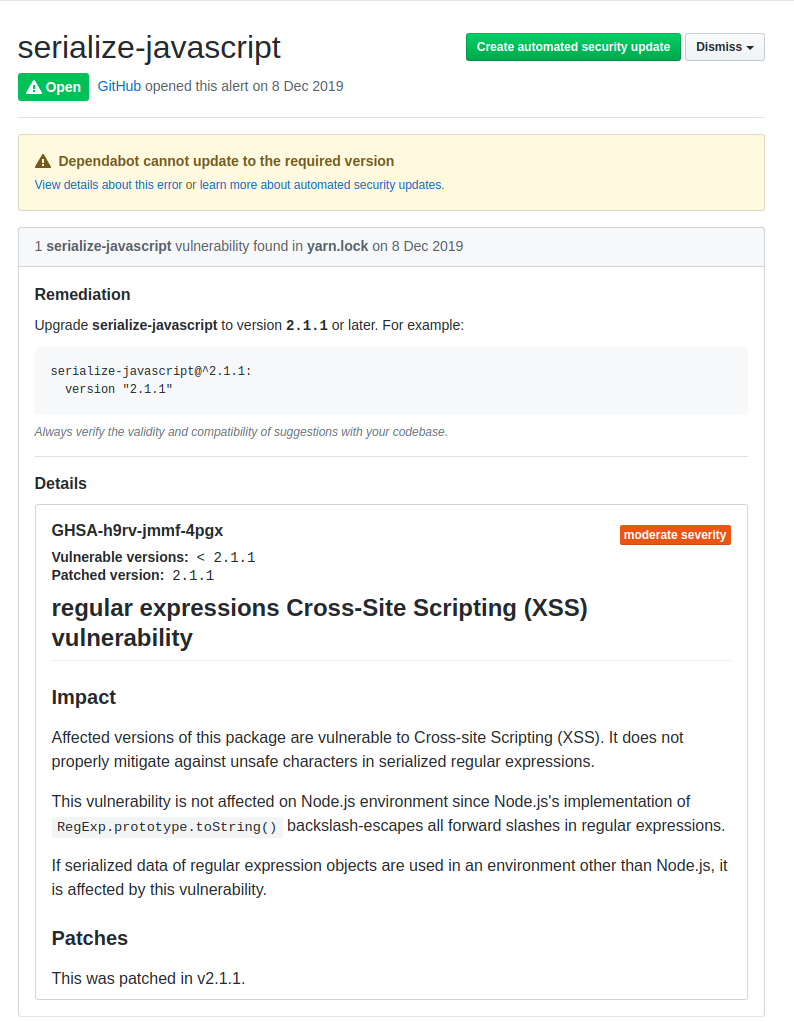Click the Create automated security update button
Viewport: 794px width, 1022px height.
point(573,47)
